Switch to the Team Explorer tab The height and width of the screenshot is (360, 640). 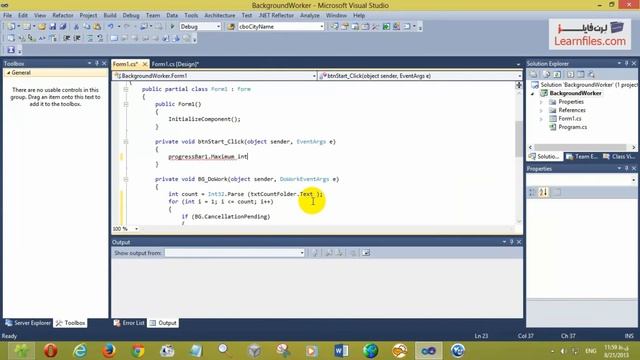coord(582,156)
